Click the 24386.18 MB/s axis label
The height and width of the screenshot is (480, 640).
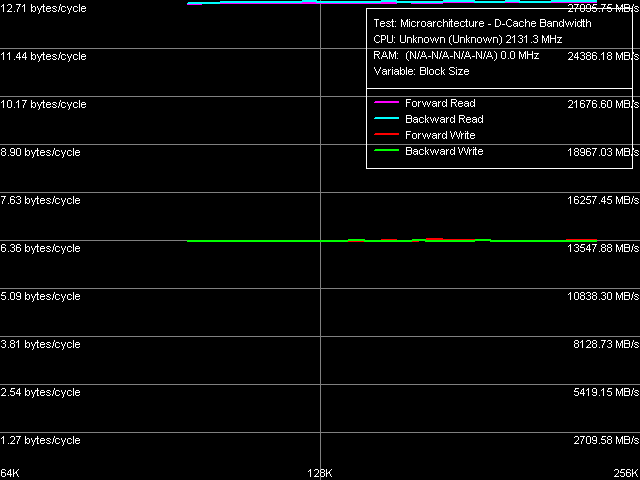[x=603, y=56]
